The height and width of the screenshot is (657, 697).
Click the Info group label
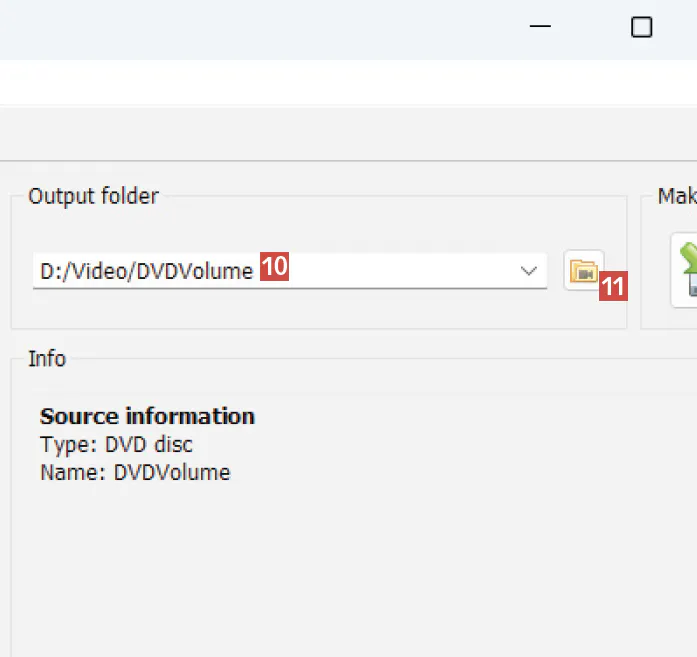[47, 358]
